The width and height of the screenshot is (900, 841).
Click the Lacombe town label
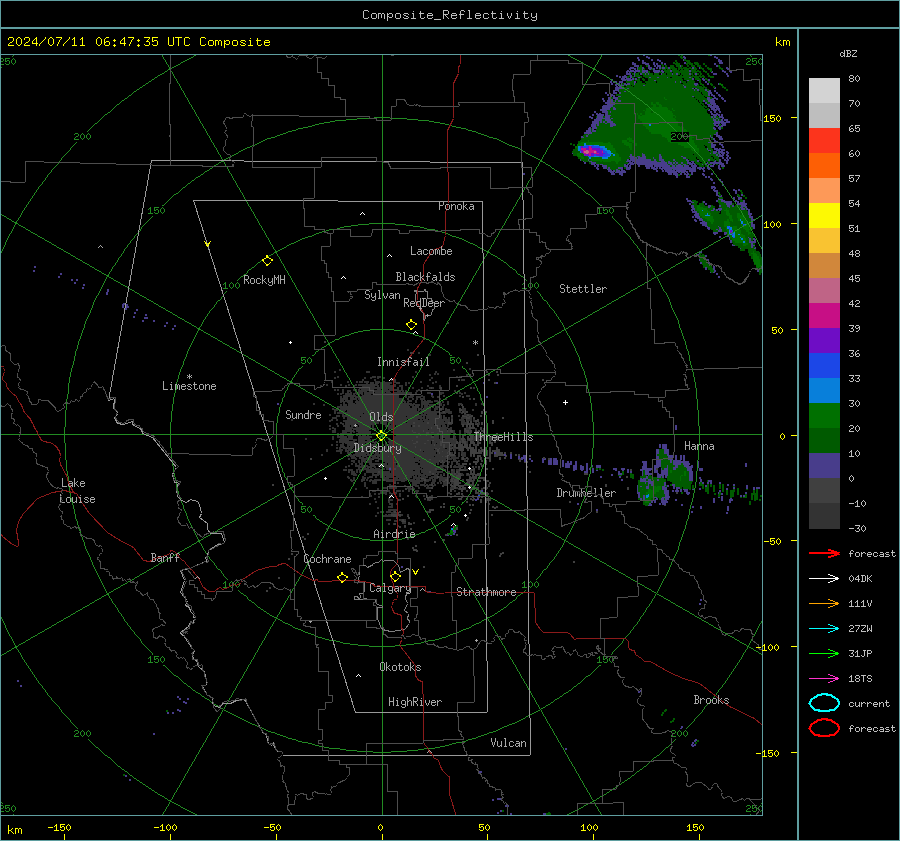tap(431, 251)
